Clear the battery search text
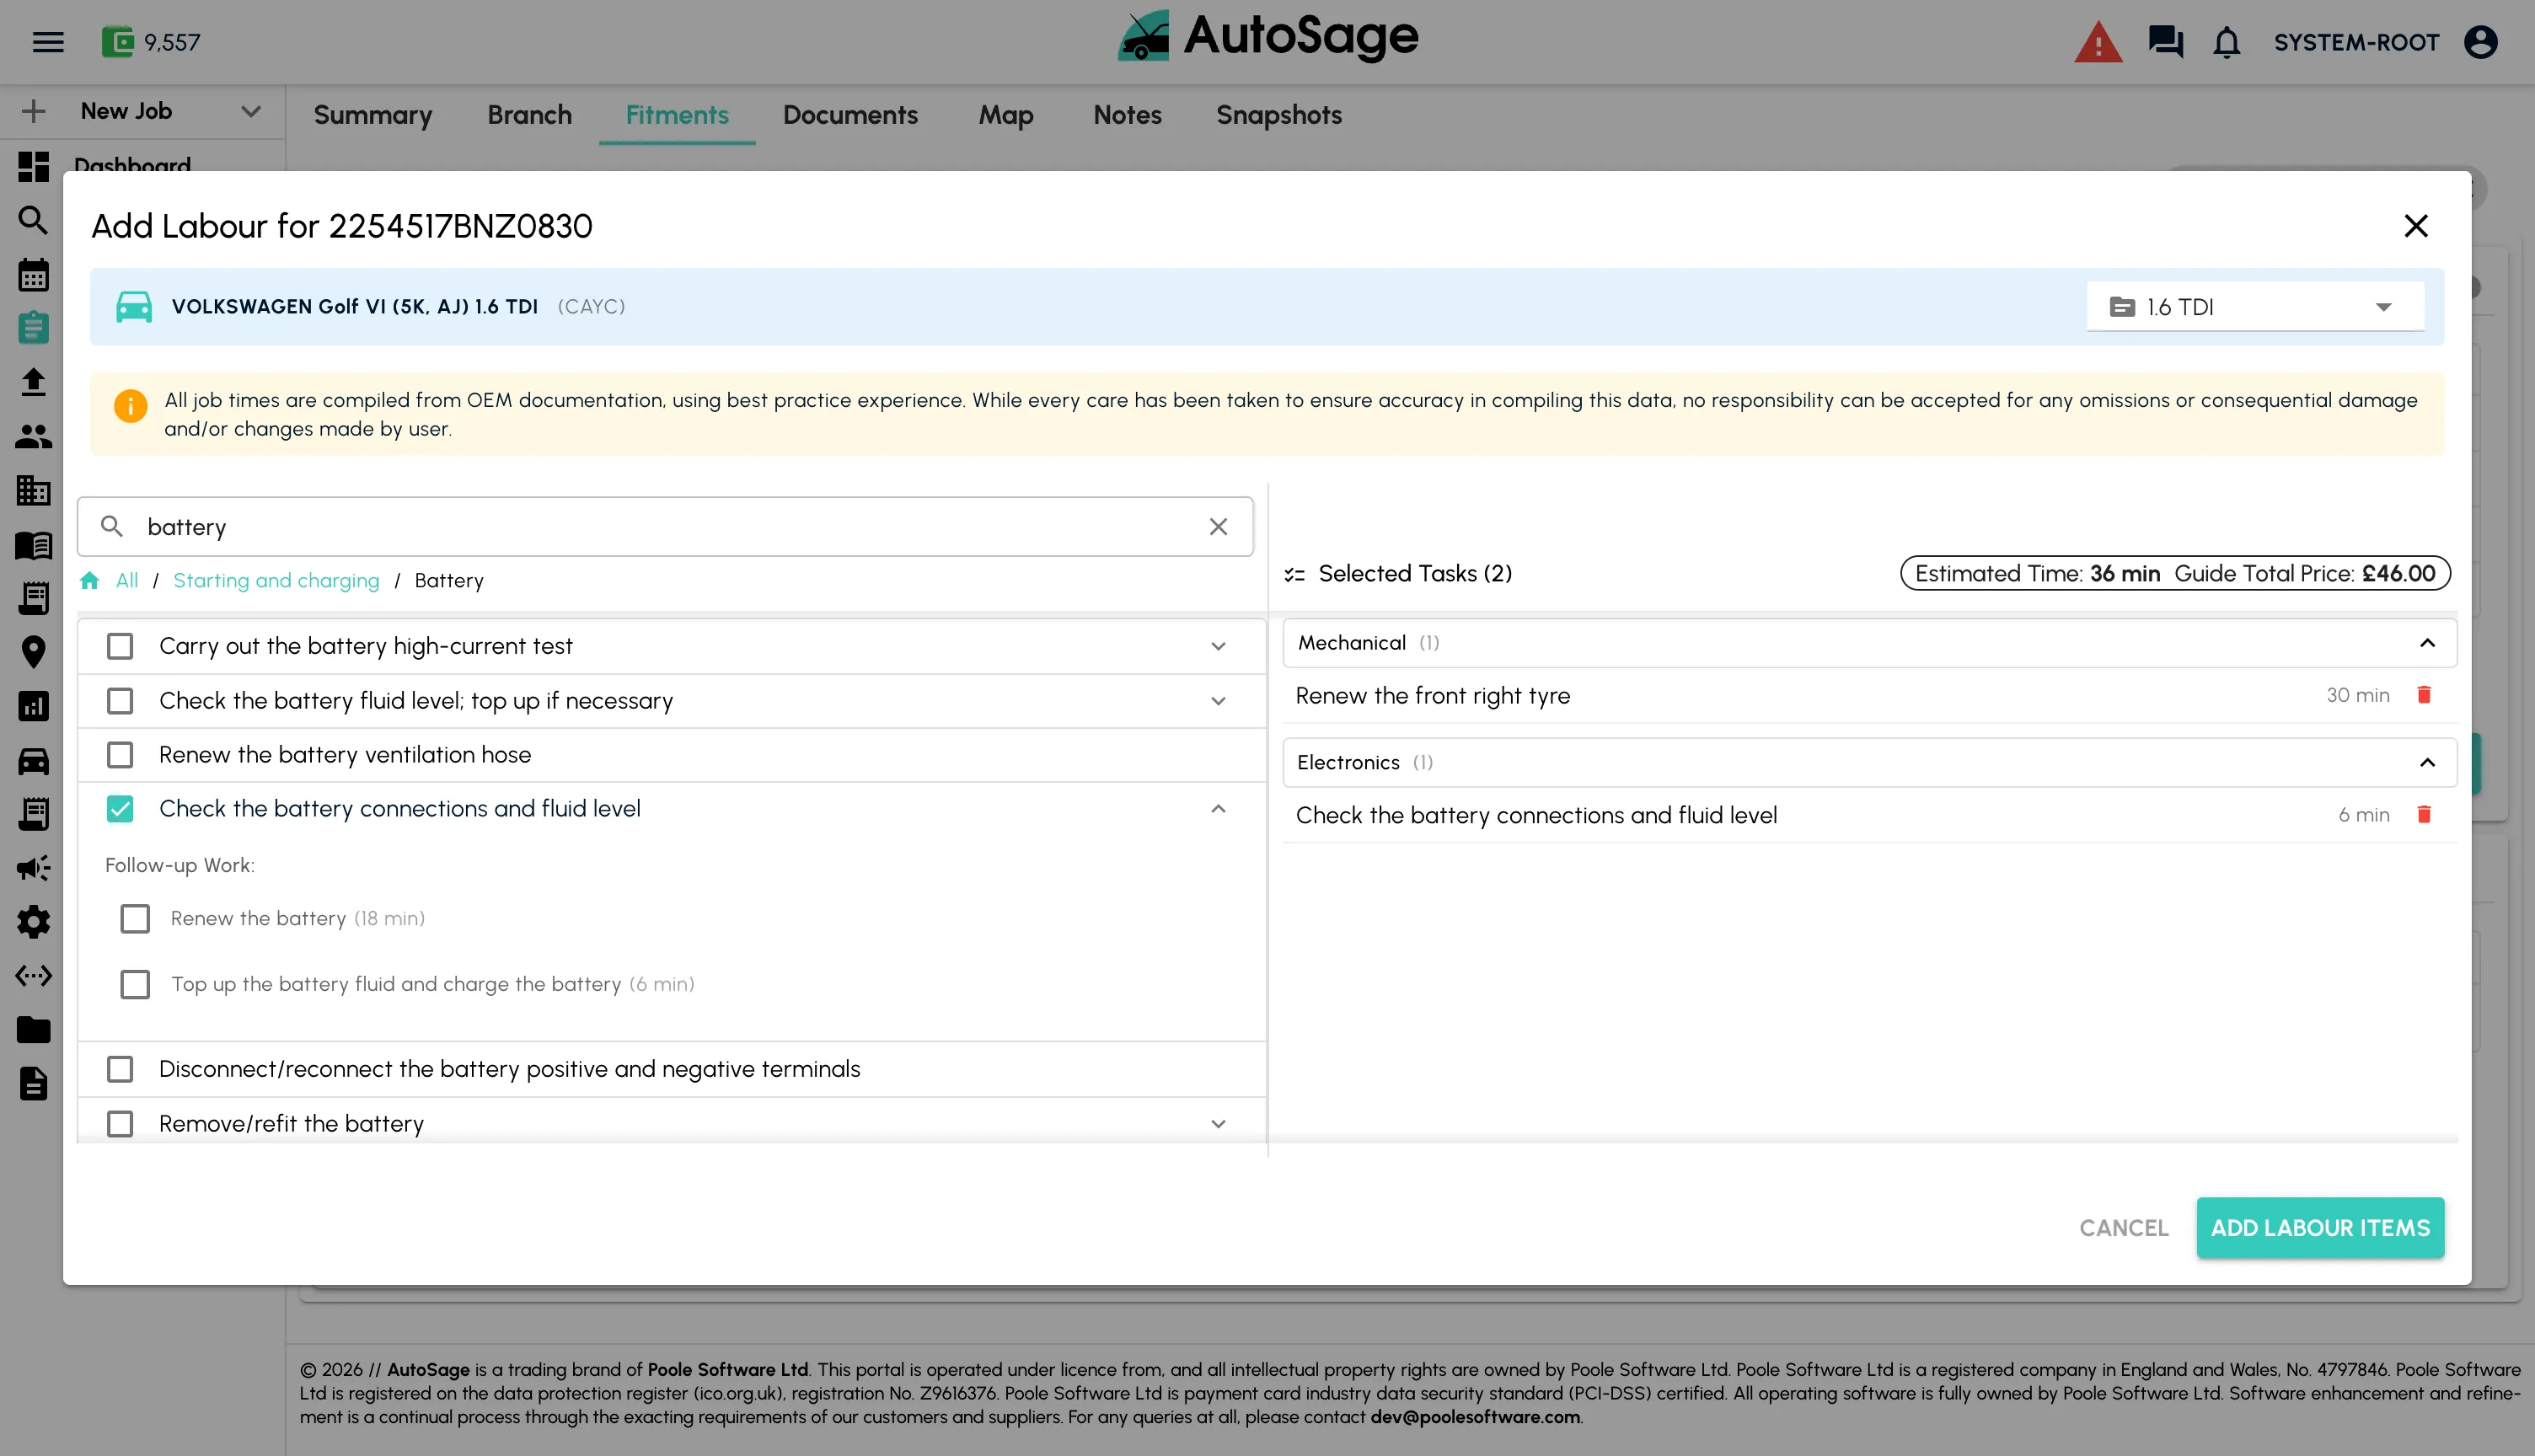 [x=1218, y=527]
